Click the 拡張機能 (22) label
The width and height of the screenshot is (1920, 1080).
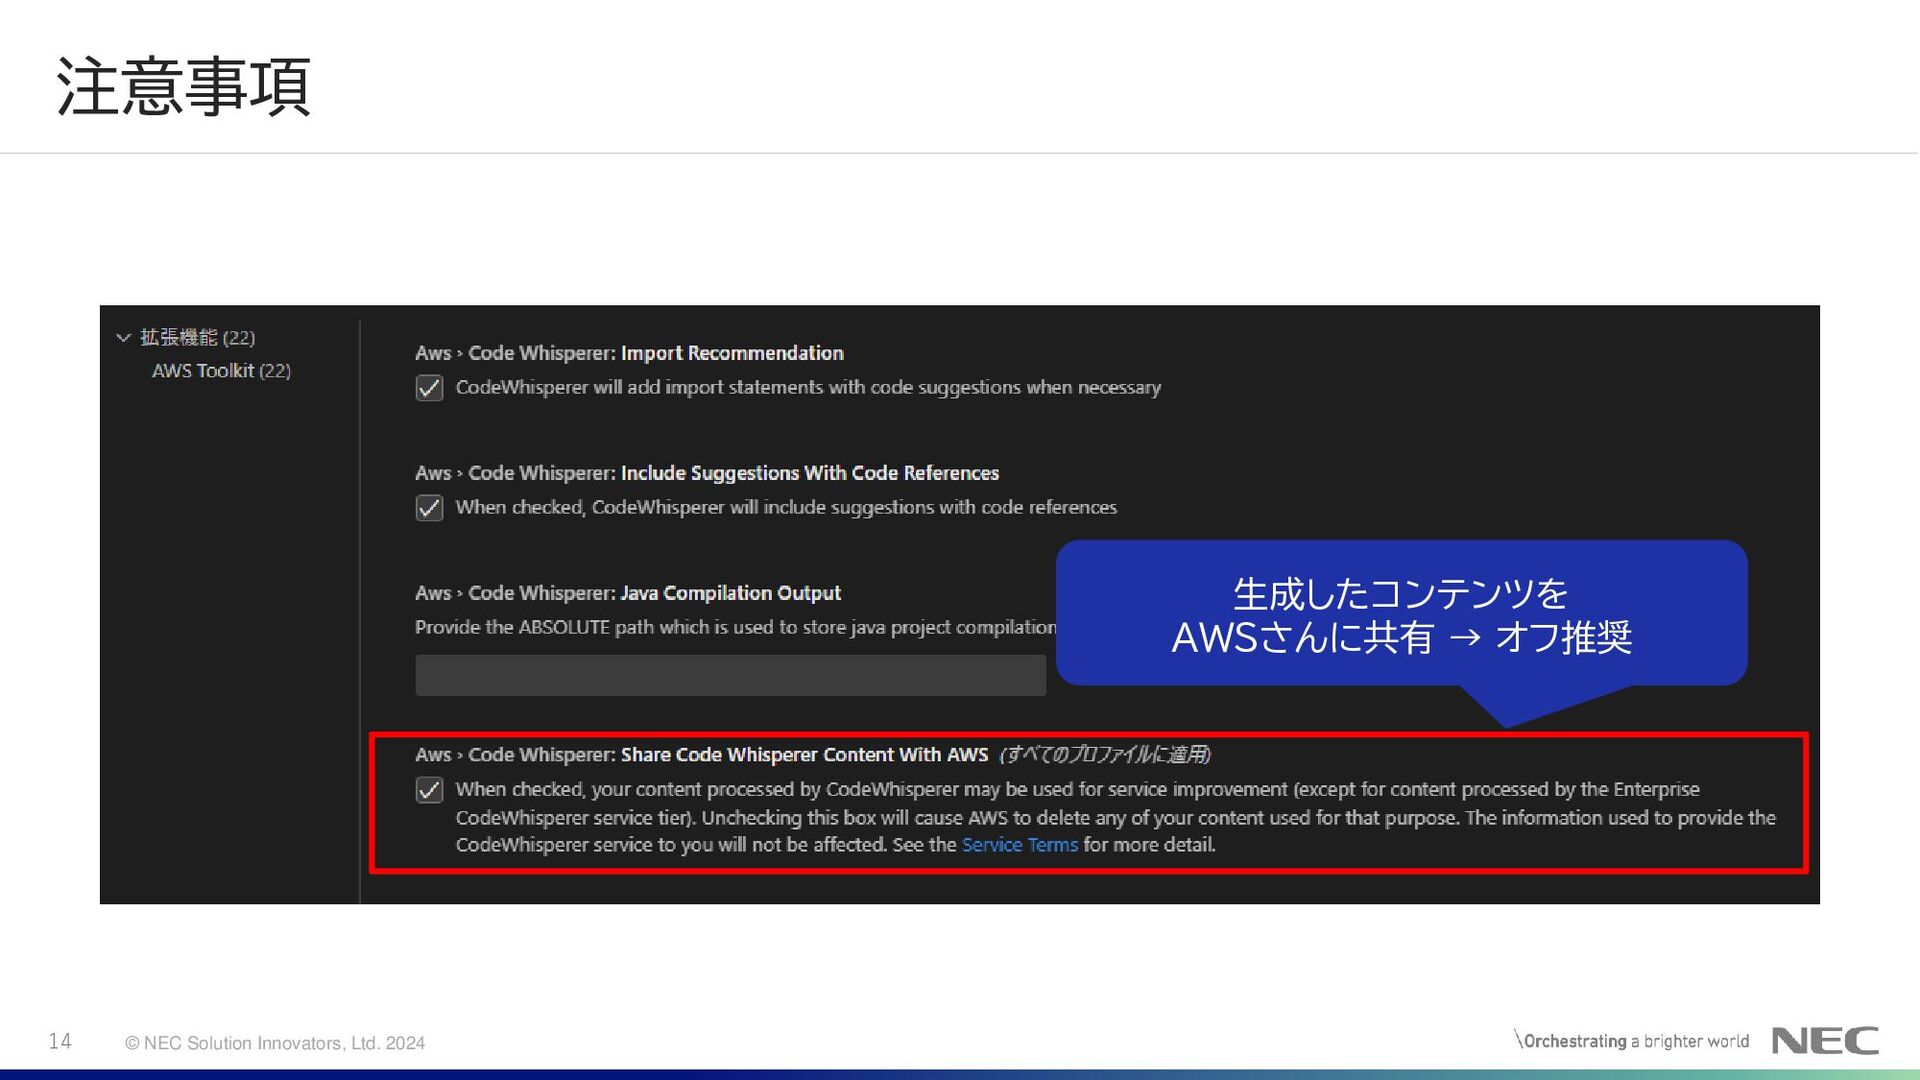click(197, 338)
